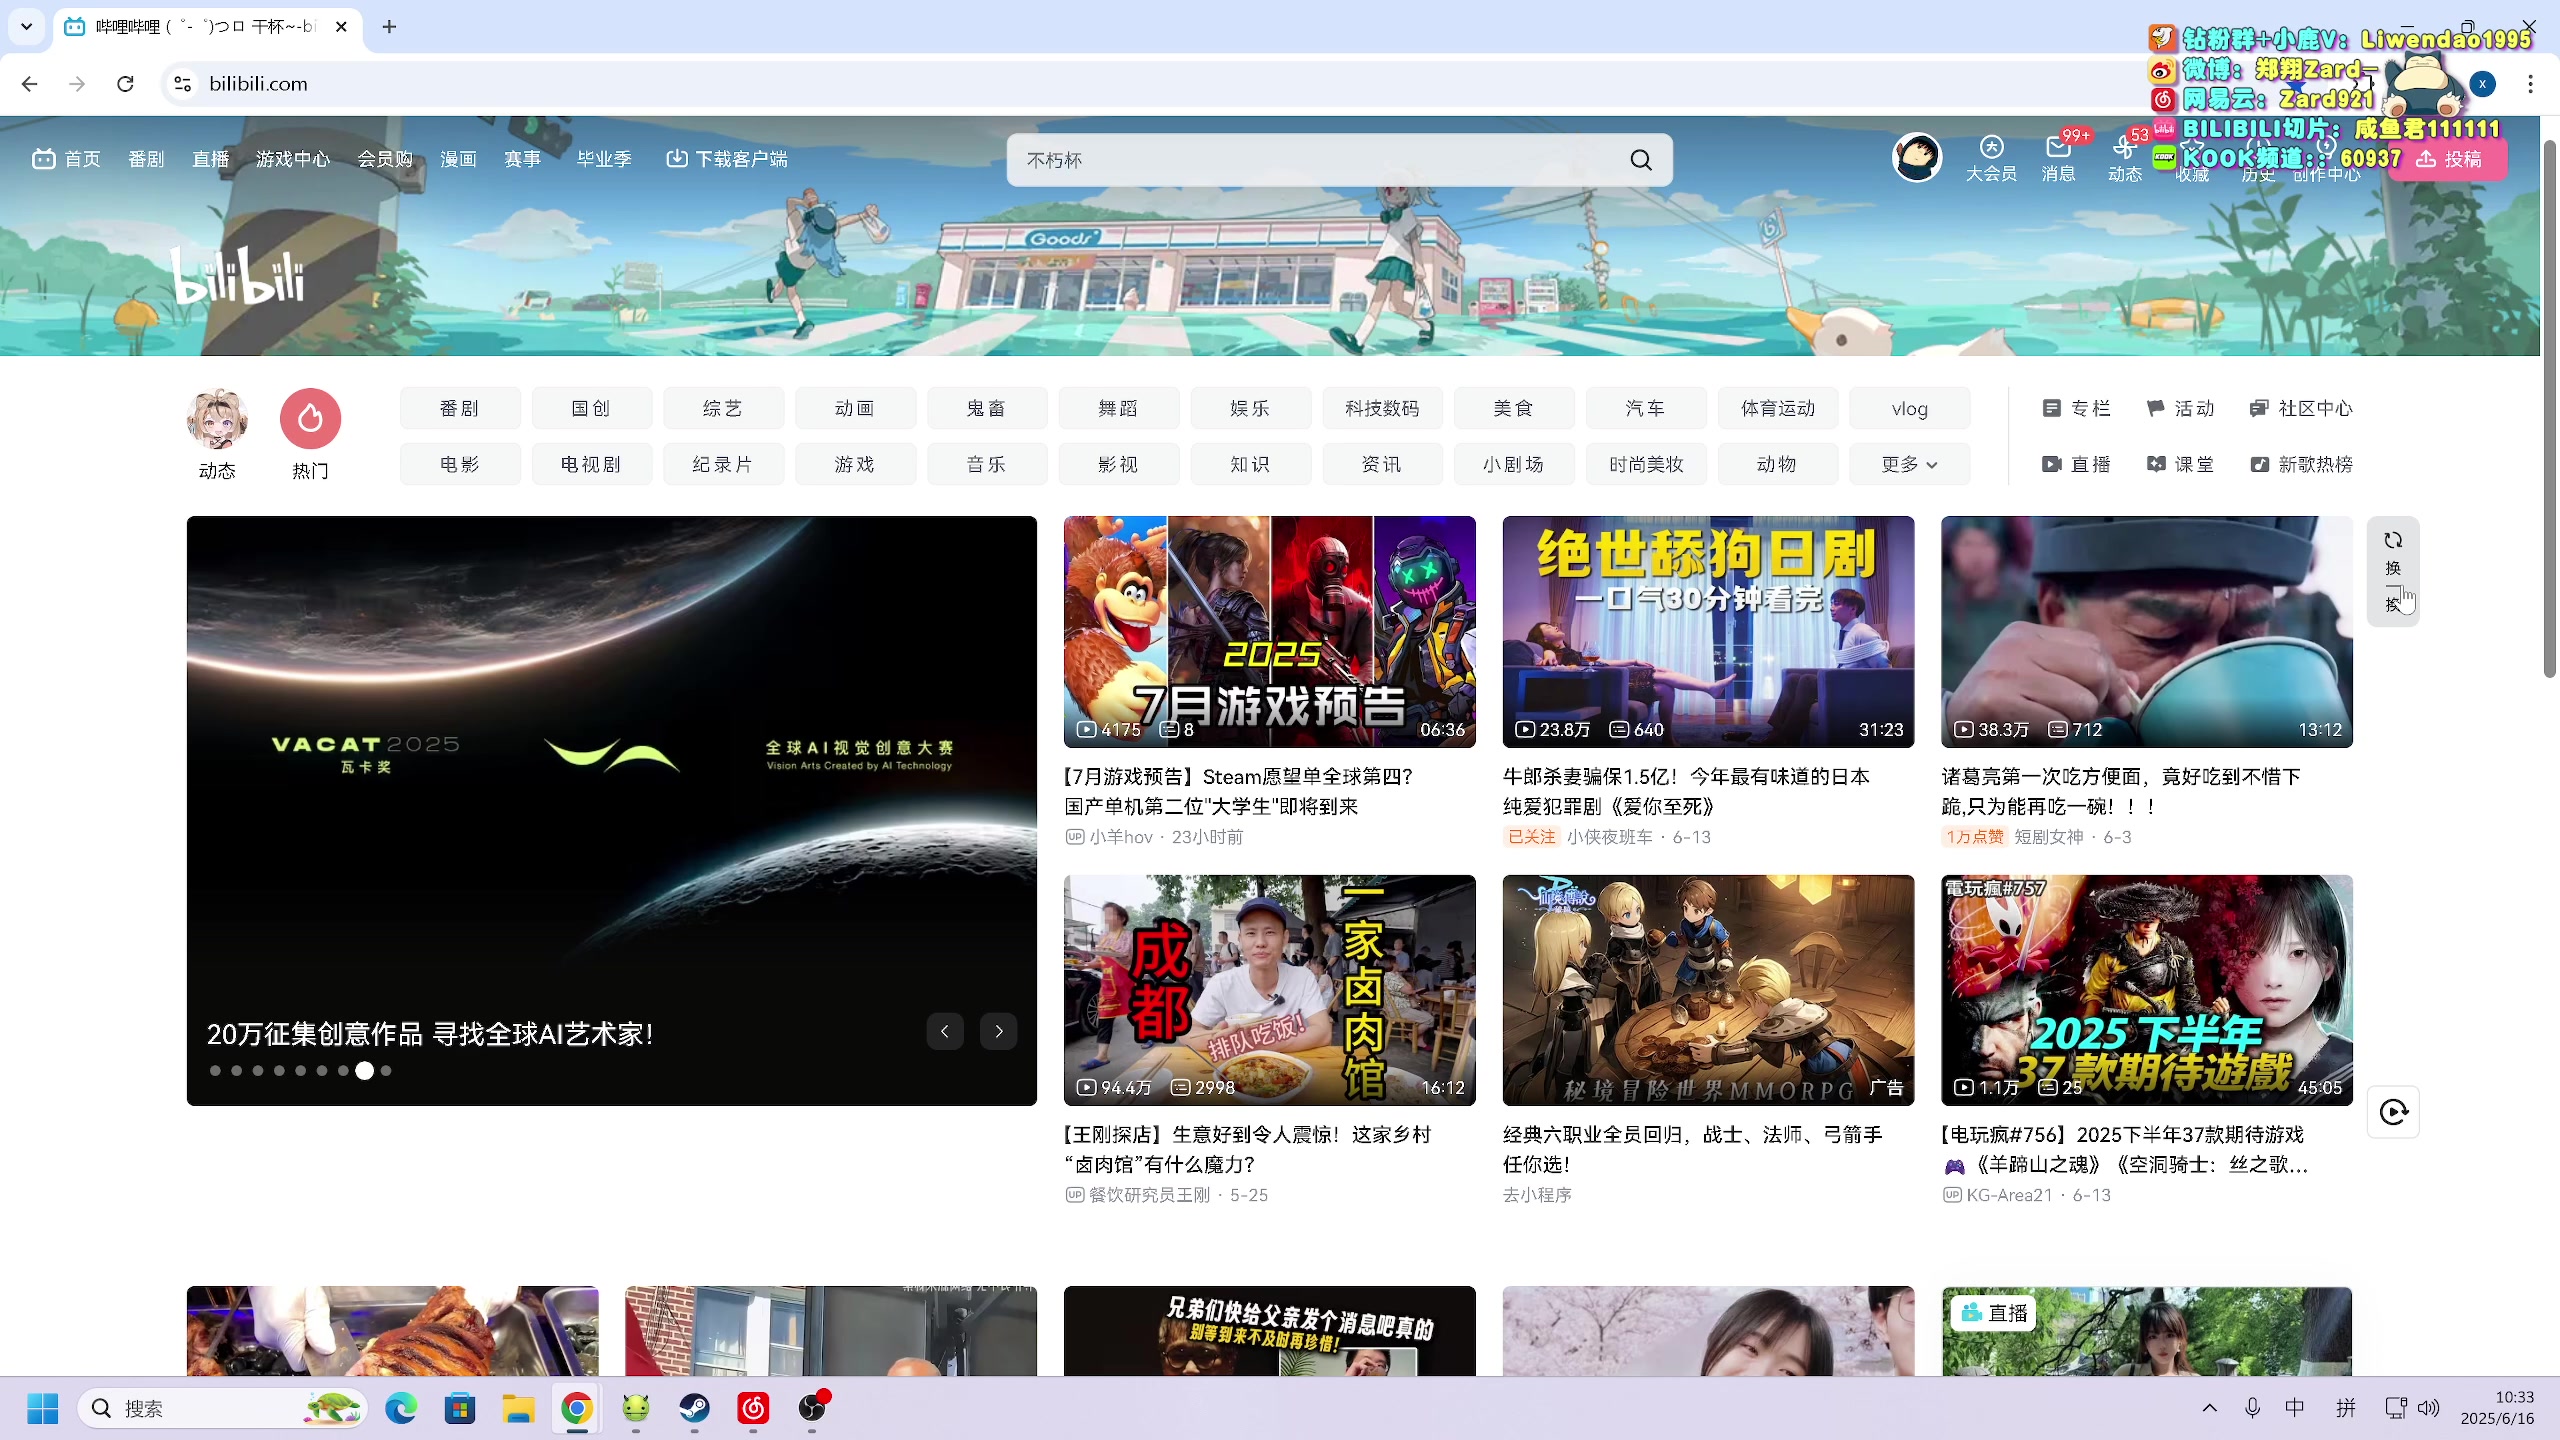This screenshot has height=1440, width=2560.
Task: Go to previous carousel slide arrow
Action: coord(945,1031)
